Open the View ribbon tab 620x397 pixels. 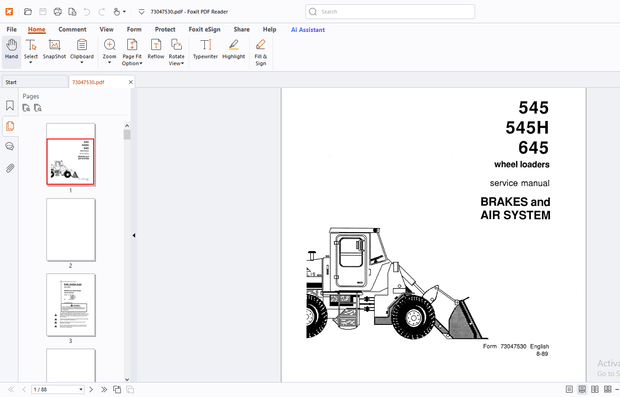pyautogui.click(x=106, y=29)
